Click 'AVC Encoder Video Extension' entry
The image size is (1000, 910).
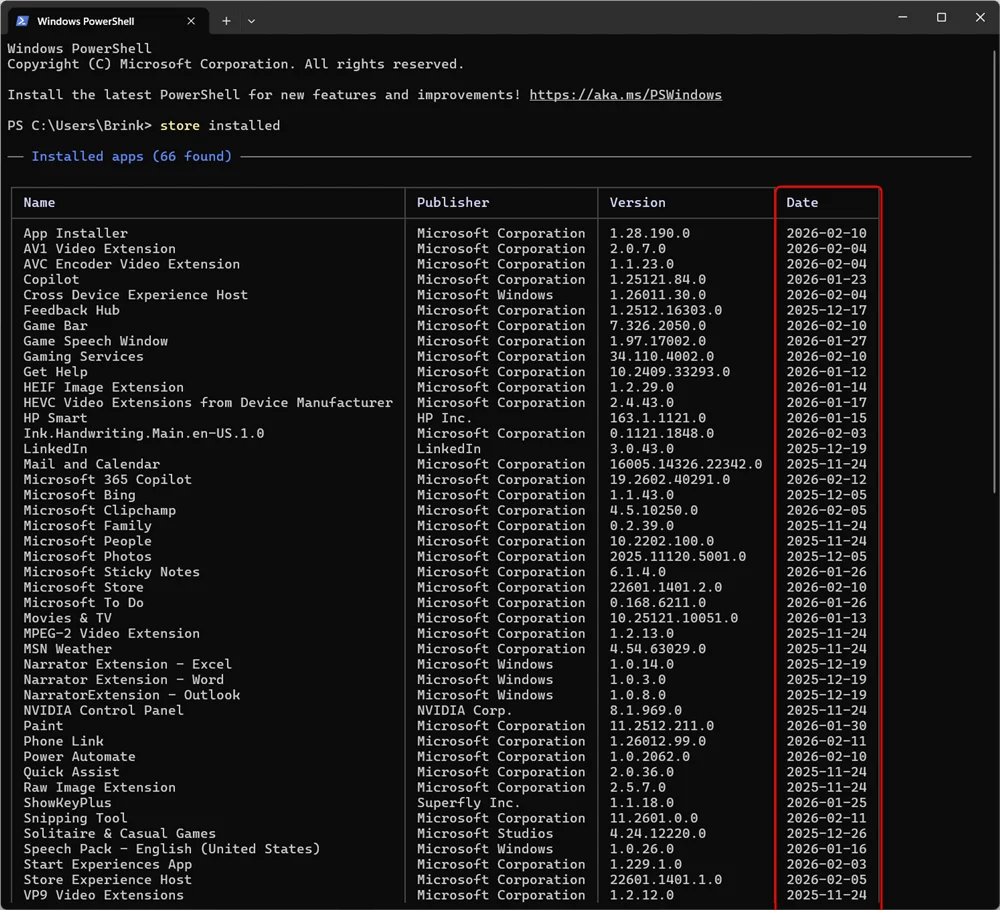coord(132,264)
